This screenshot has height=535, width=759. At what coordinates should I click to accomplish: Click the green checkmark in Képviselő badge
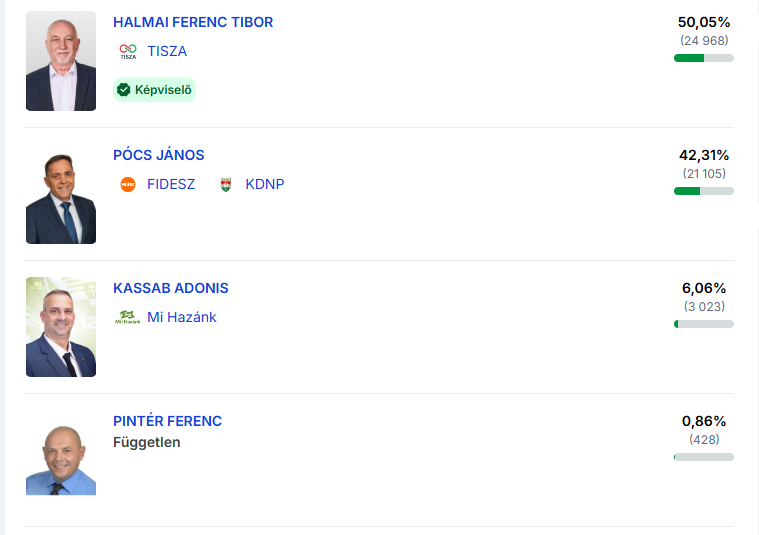124,90
